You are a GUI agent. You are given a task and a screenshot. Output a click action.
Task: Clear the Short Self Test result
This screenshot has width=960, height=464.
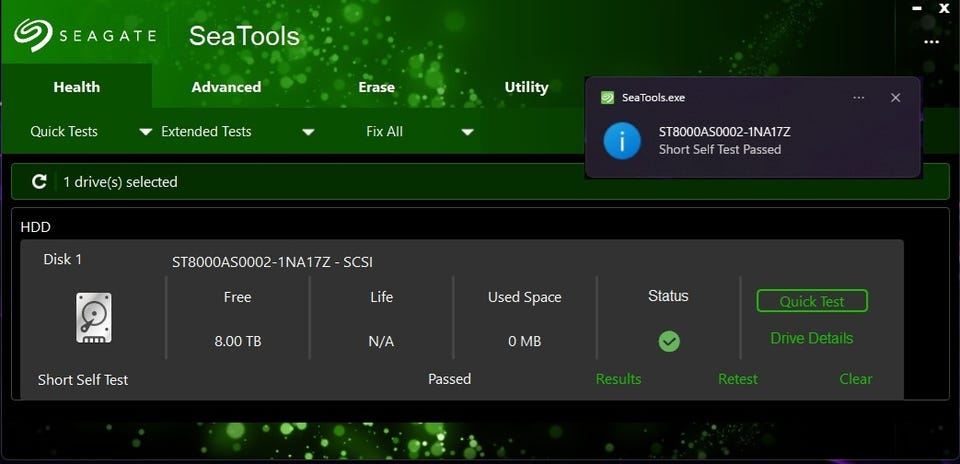(x=856, y=379)
